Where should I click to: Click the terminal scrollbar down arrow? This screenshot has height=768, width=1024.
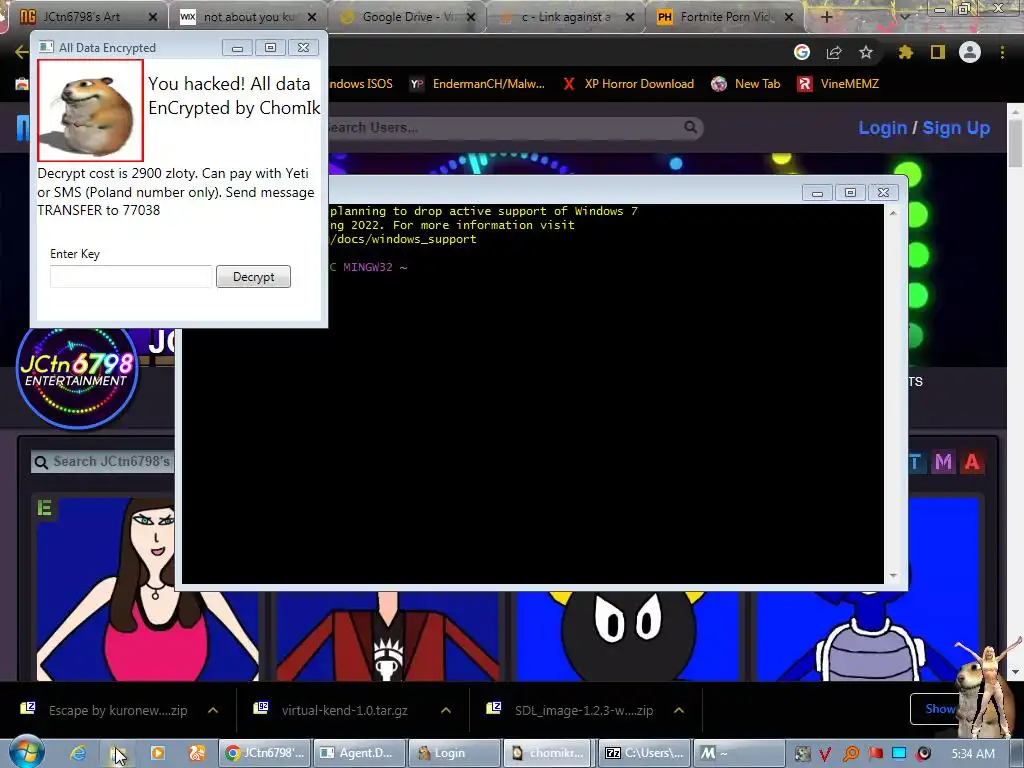(893, 575)
